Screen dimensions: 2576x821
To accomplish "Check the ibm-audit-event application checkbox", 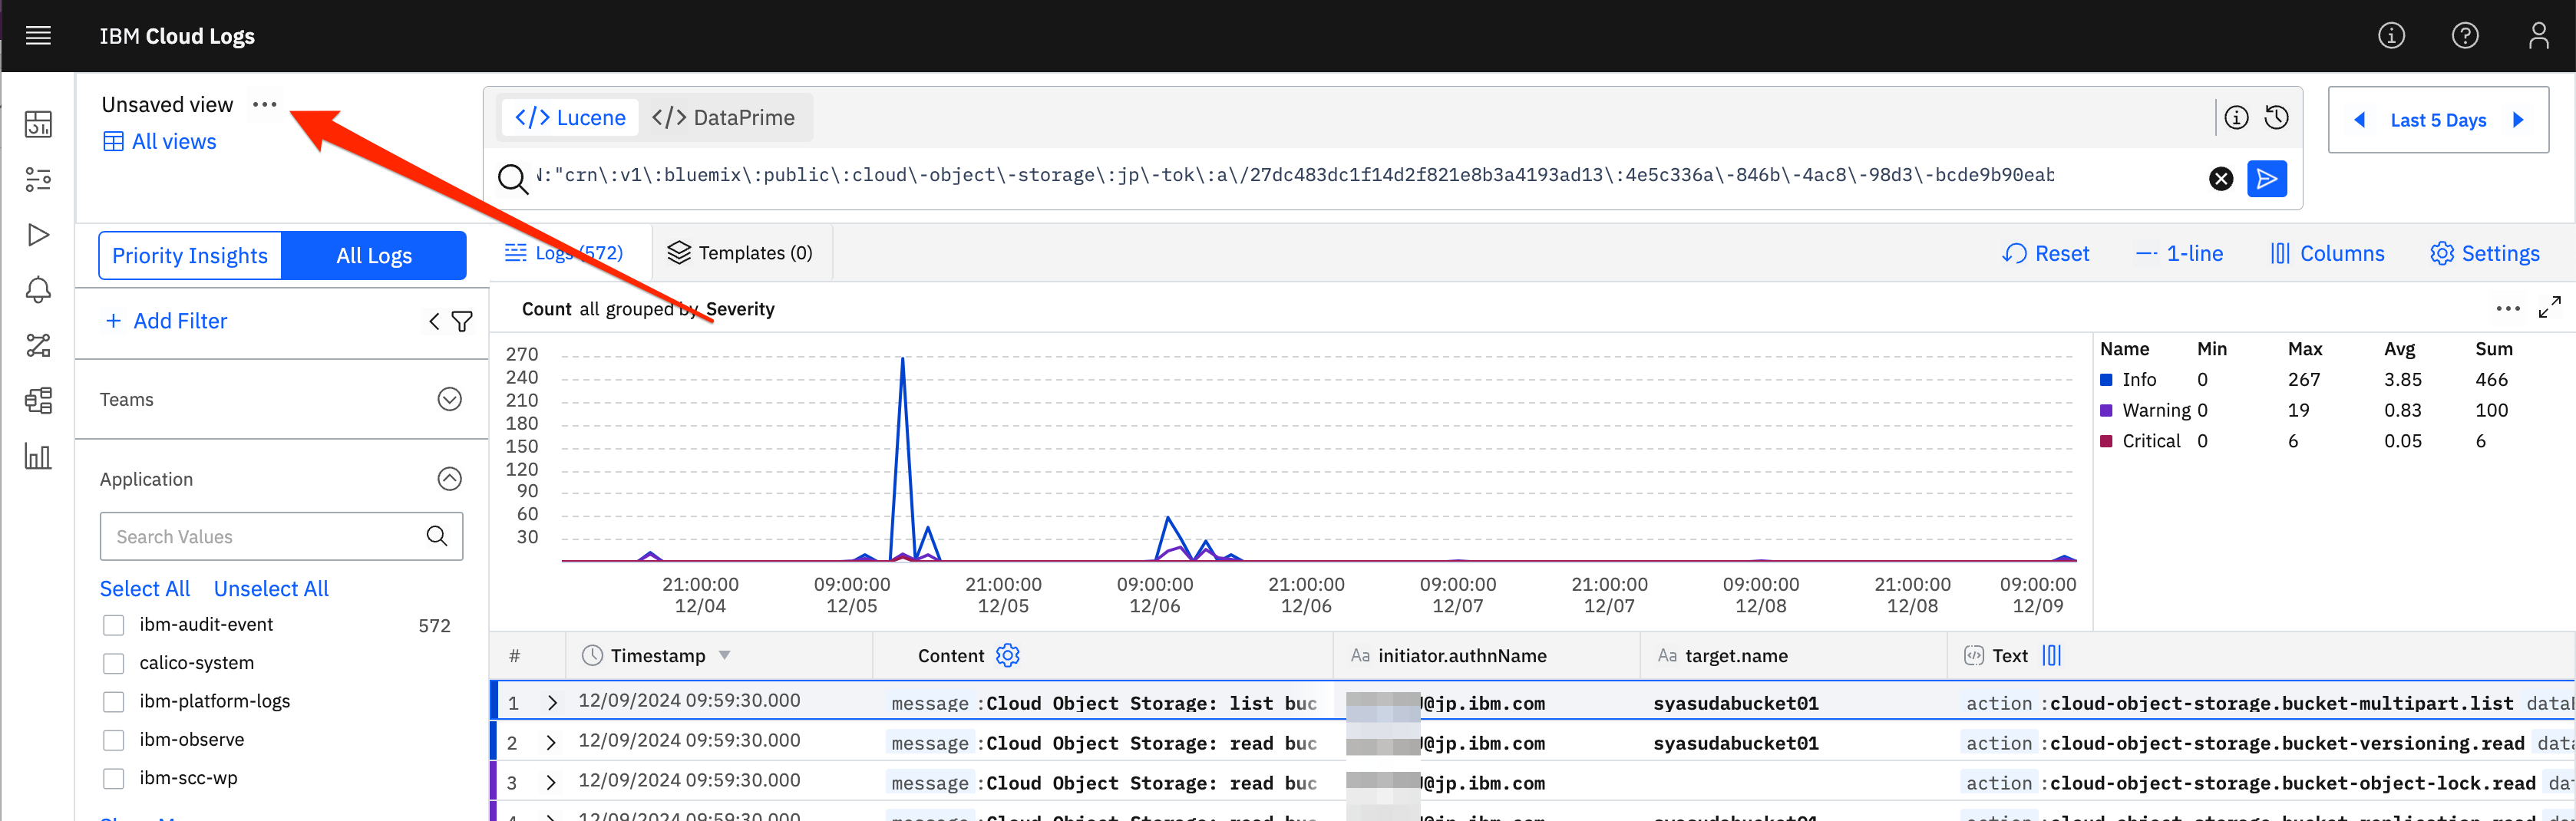I will pyautogui.click(x=114, y=625).
